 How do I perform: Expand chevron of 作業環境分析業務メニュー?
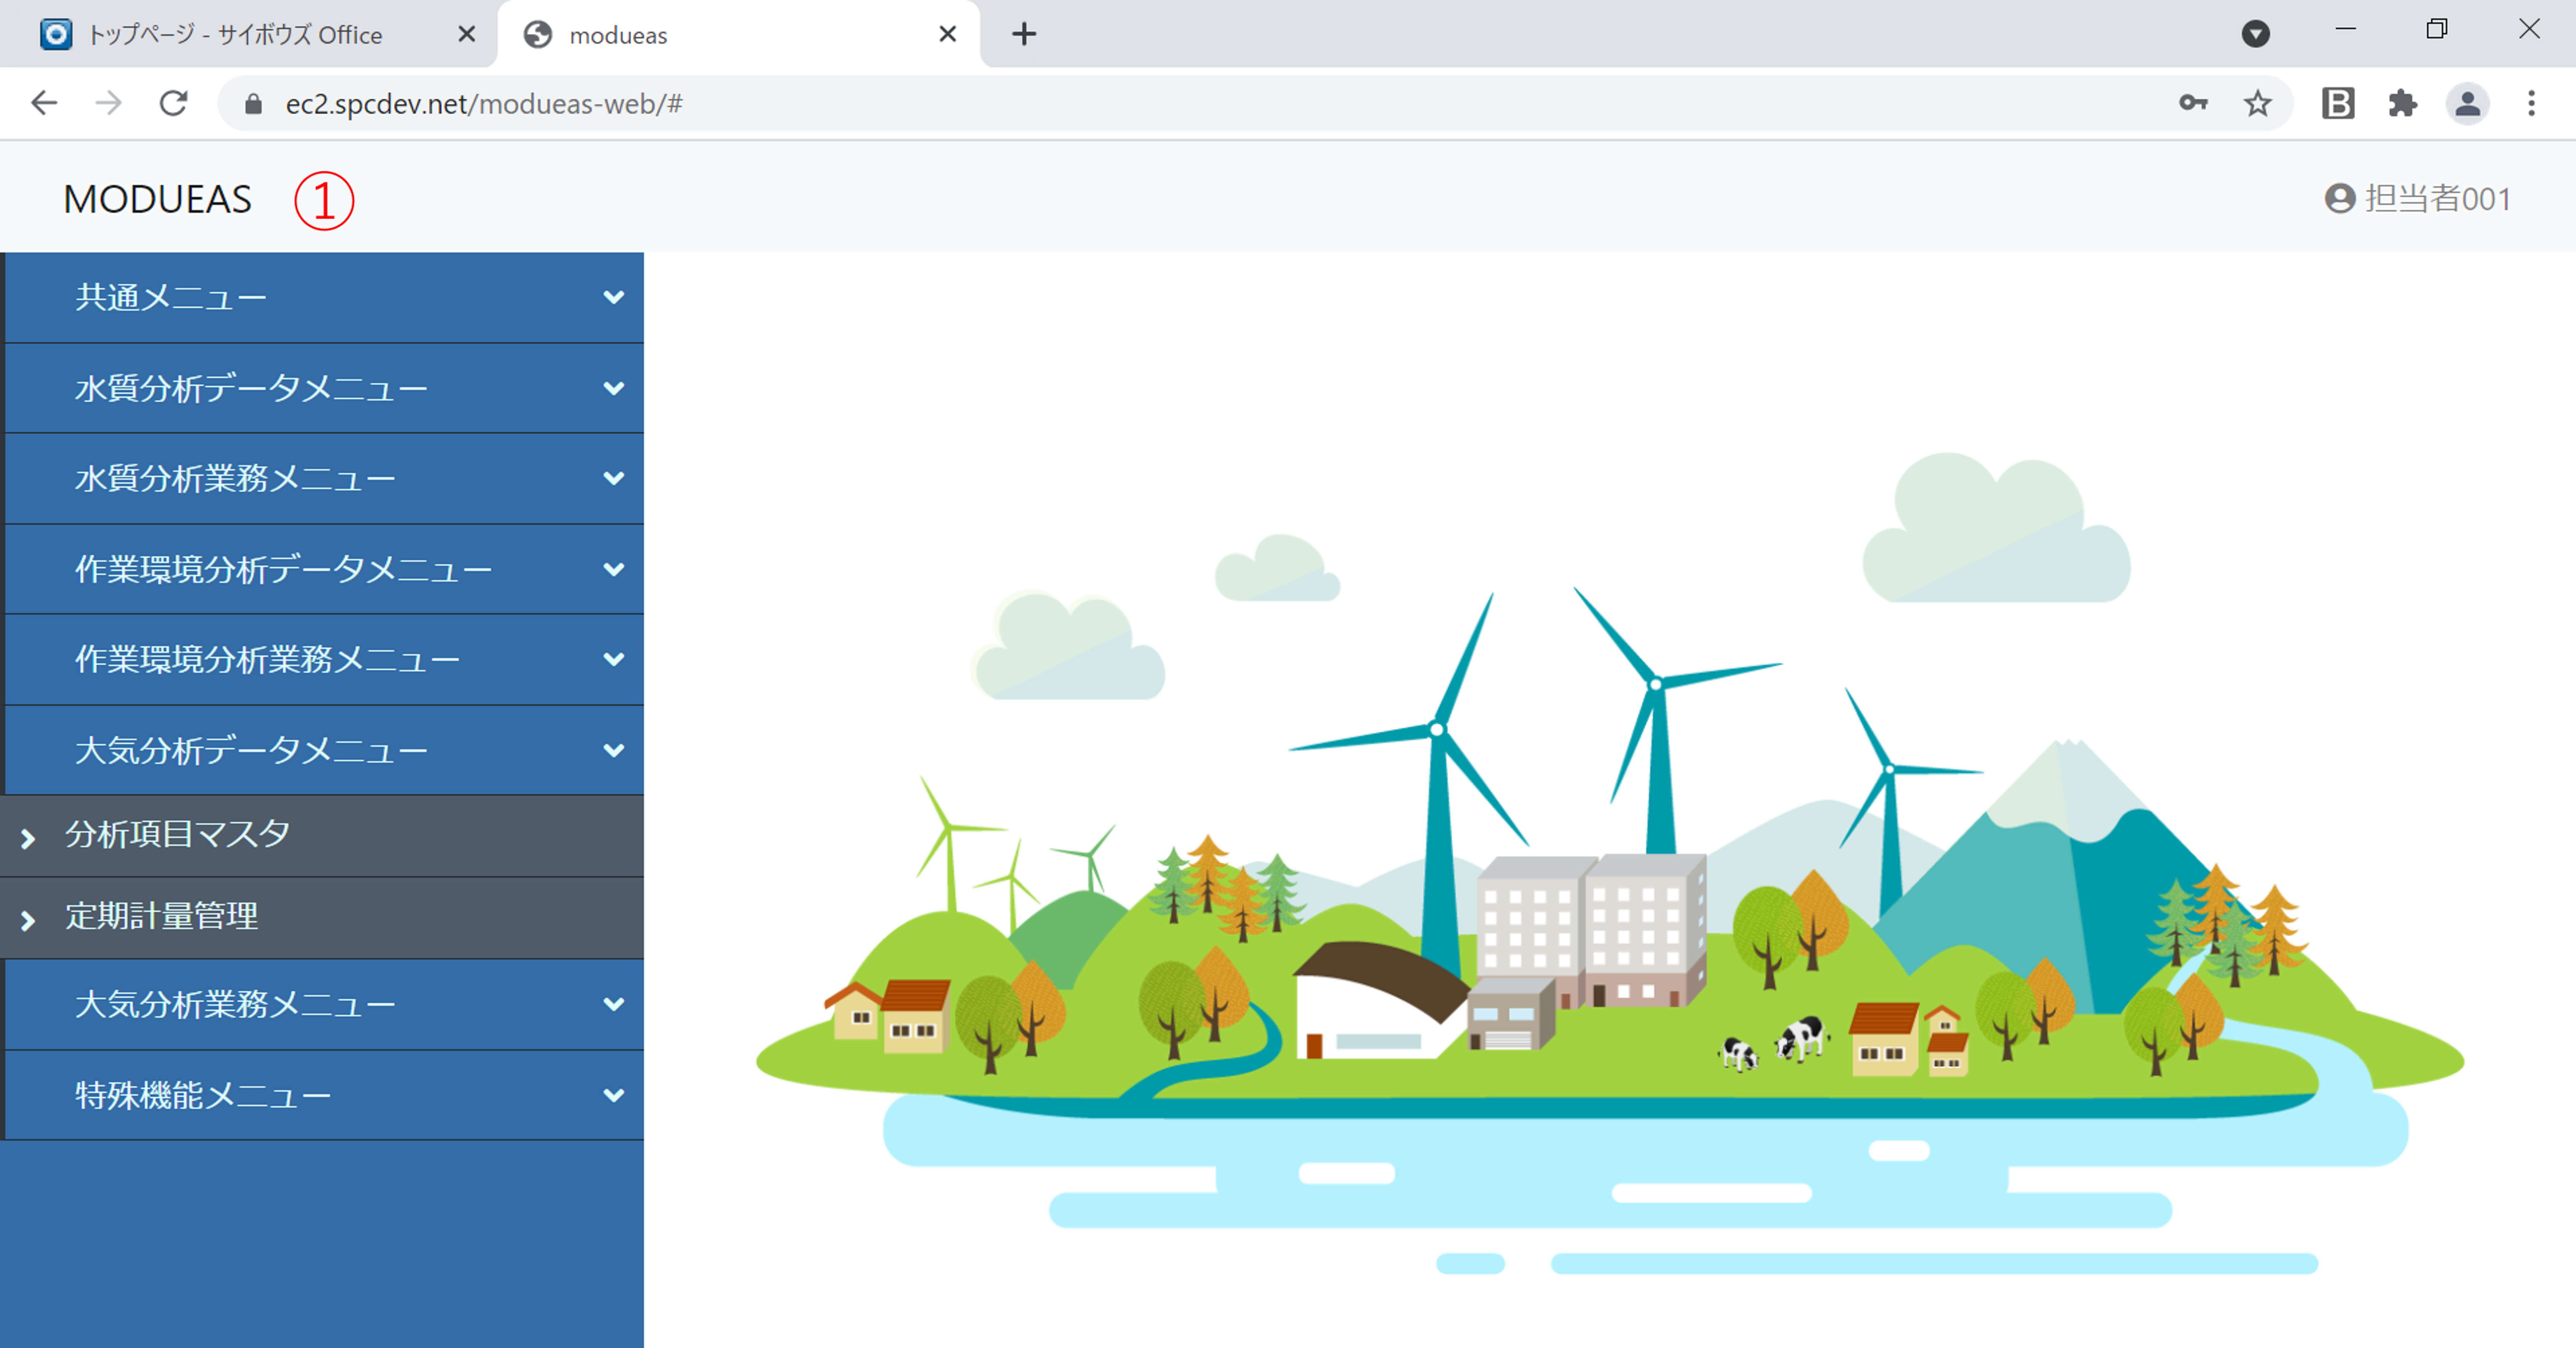click(x=614, y=660)
